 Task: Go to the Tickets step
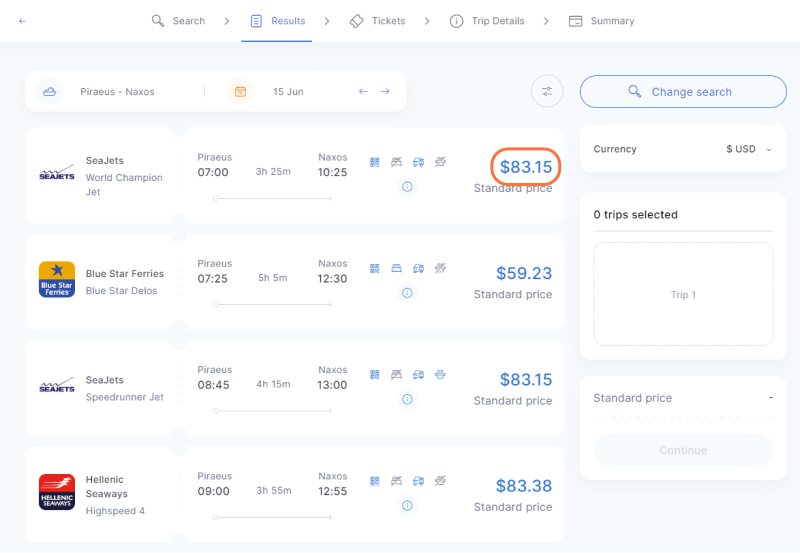pos(378,21)
